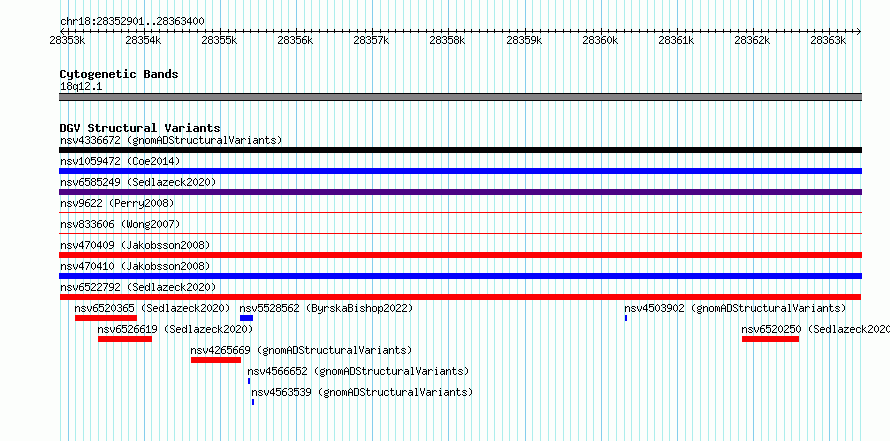Click the 28354k ruler tick label
The width and height of the screenshot is (890, 441).
click(x=143, y=40)
